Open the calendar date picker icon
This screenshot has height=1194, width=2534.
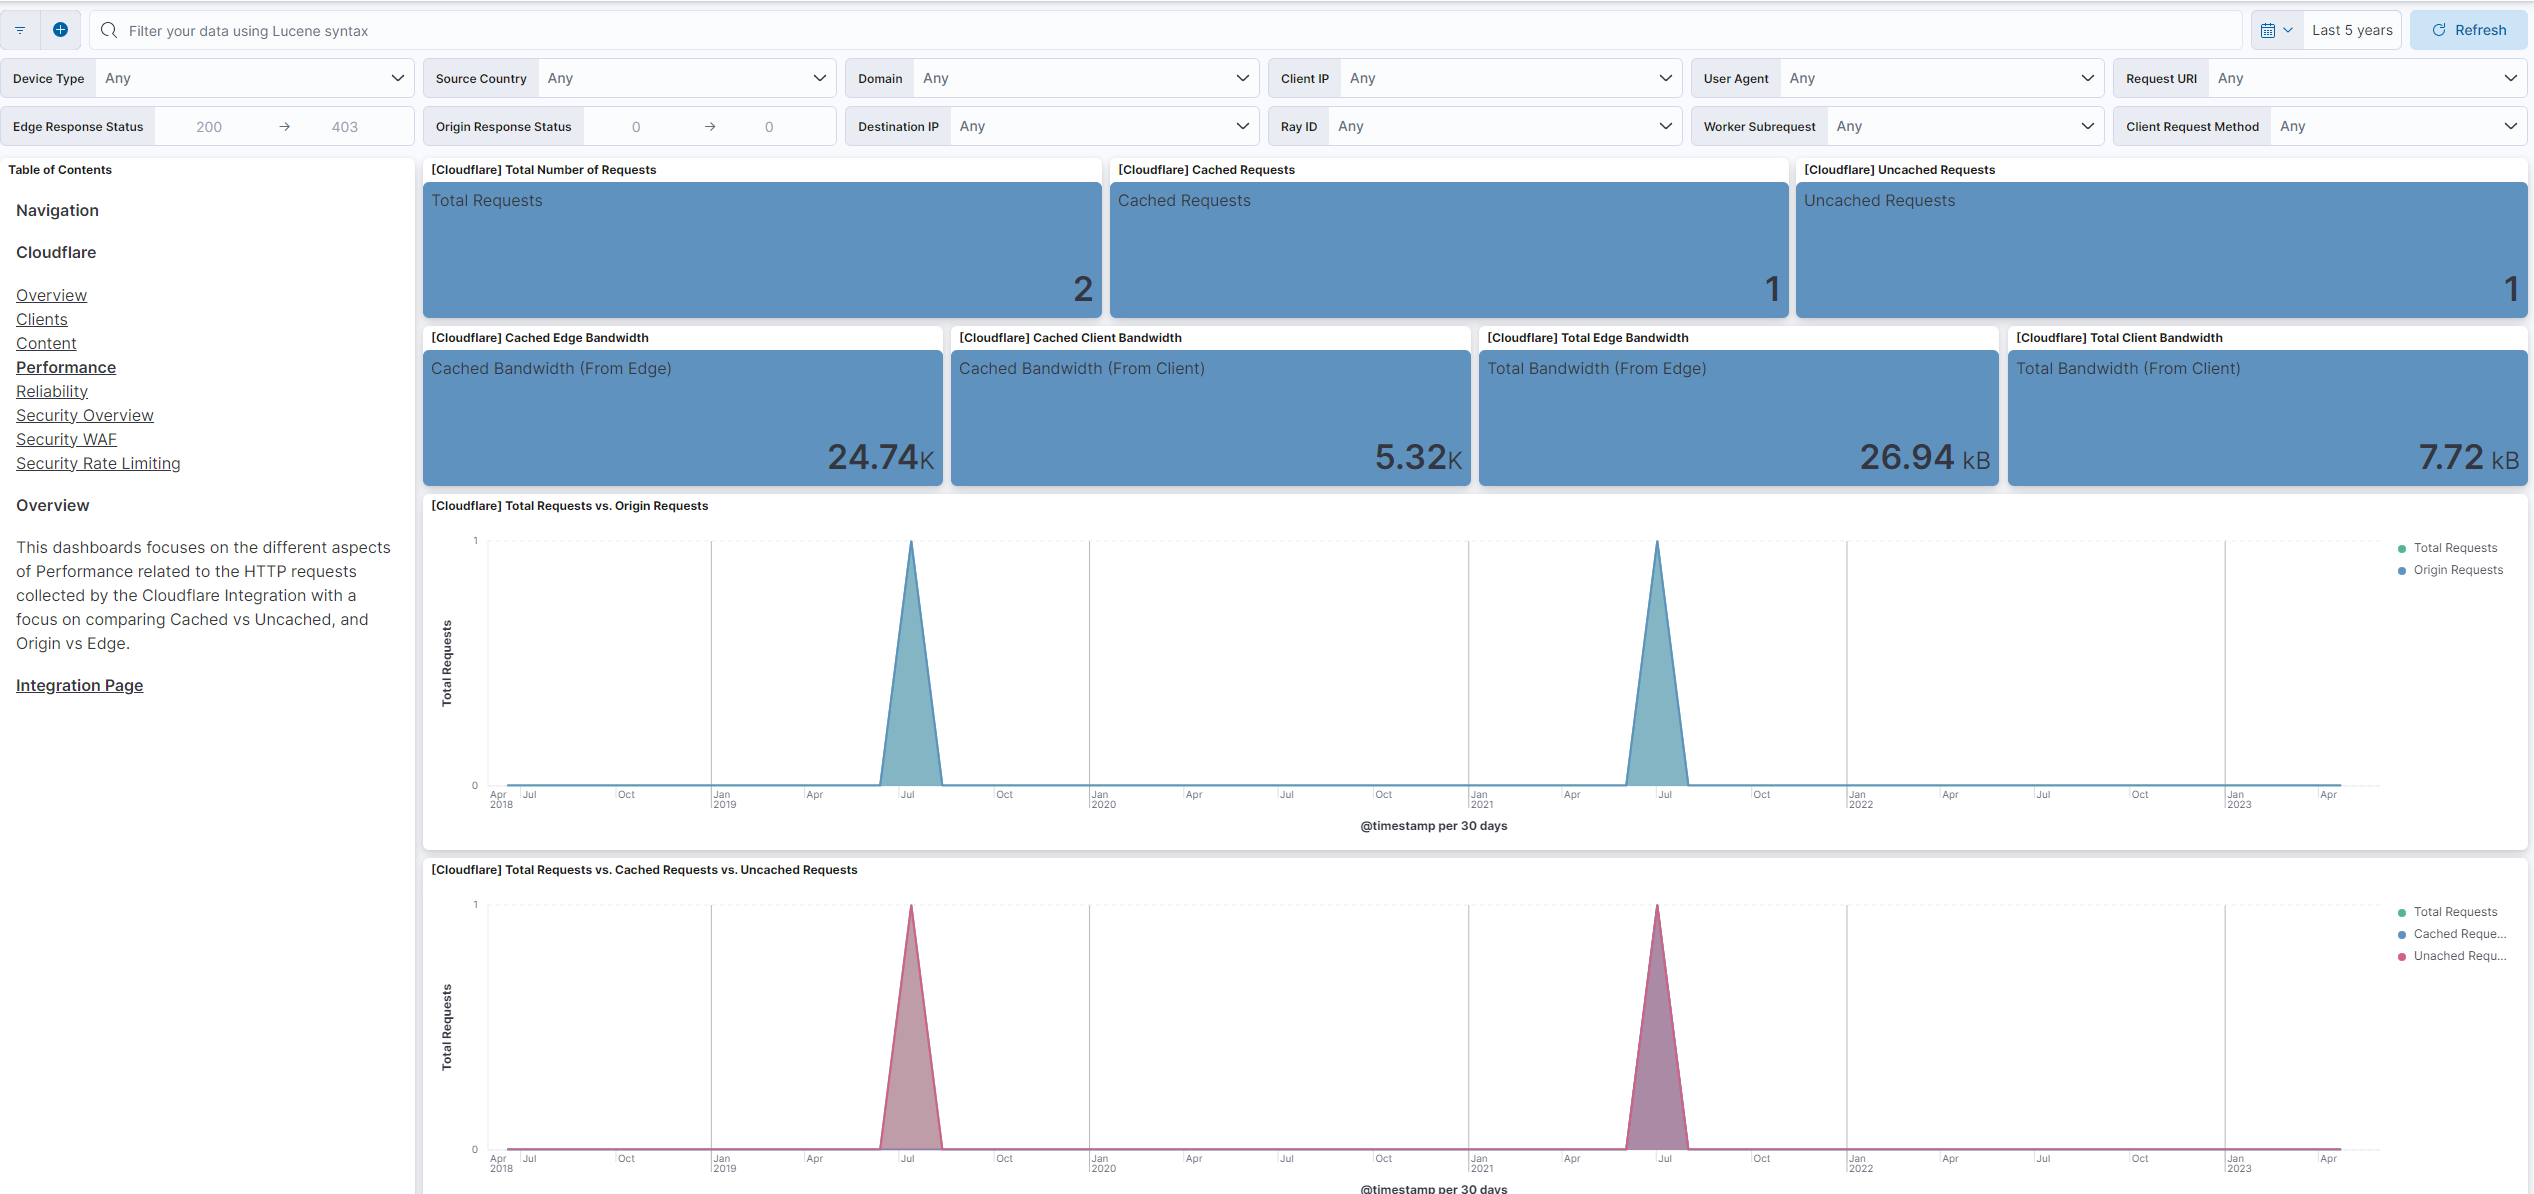(x=2269, y=29)
